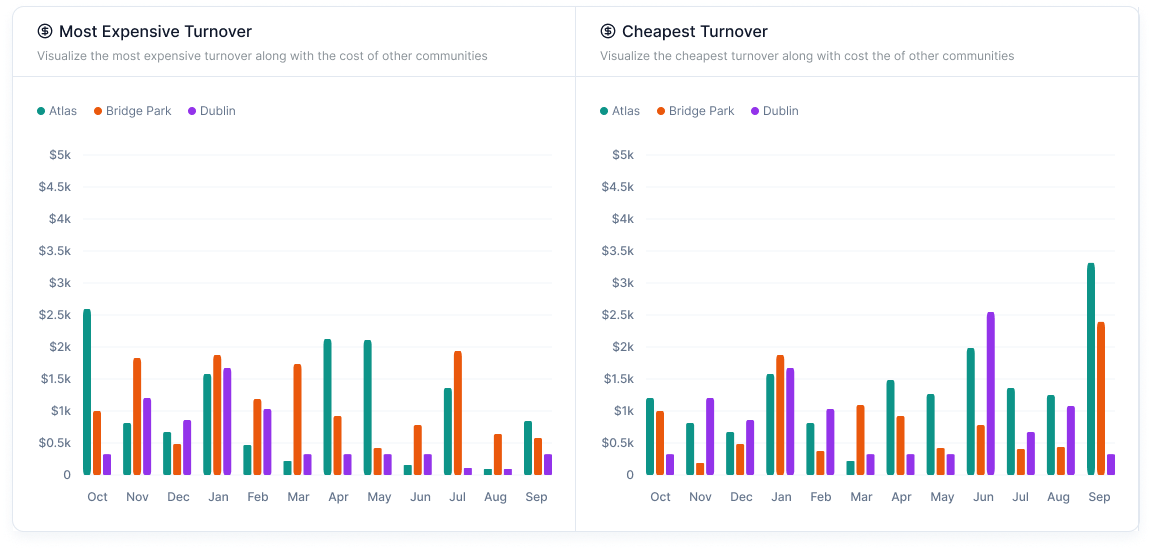Image resolution: width=1152 pixels, height=550 pixels.
Task: Click dollar icon beside Most Expensive Turnover
Action: pyautogui.click(x=45, y=32)
